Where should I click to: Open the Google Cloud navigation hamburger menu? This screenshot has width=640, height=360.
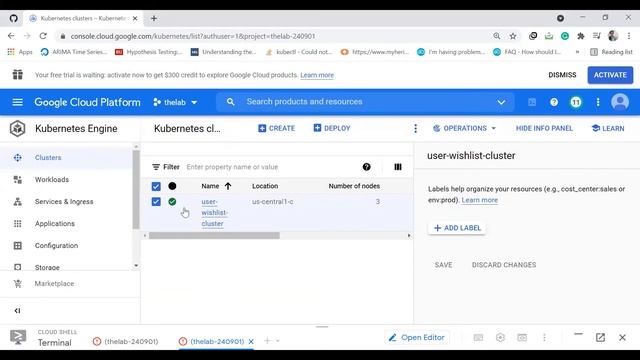coord(18,102)
